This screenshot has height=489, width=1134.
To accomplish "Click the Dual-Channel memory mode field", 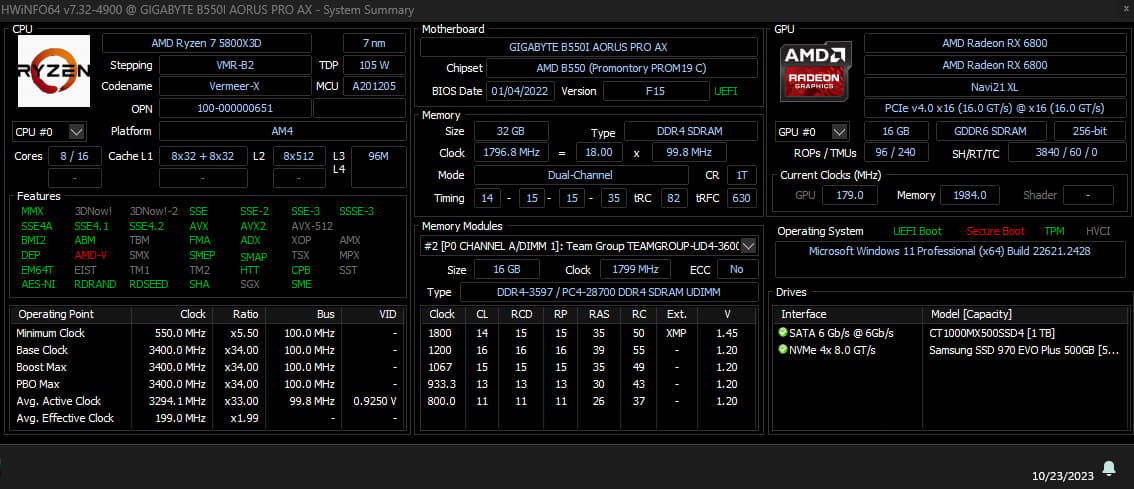I will (581, 175).
